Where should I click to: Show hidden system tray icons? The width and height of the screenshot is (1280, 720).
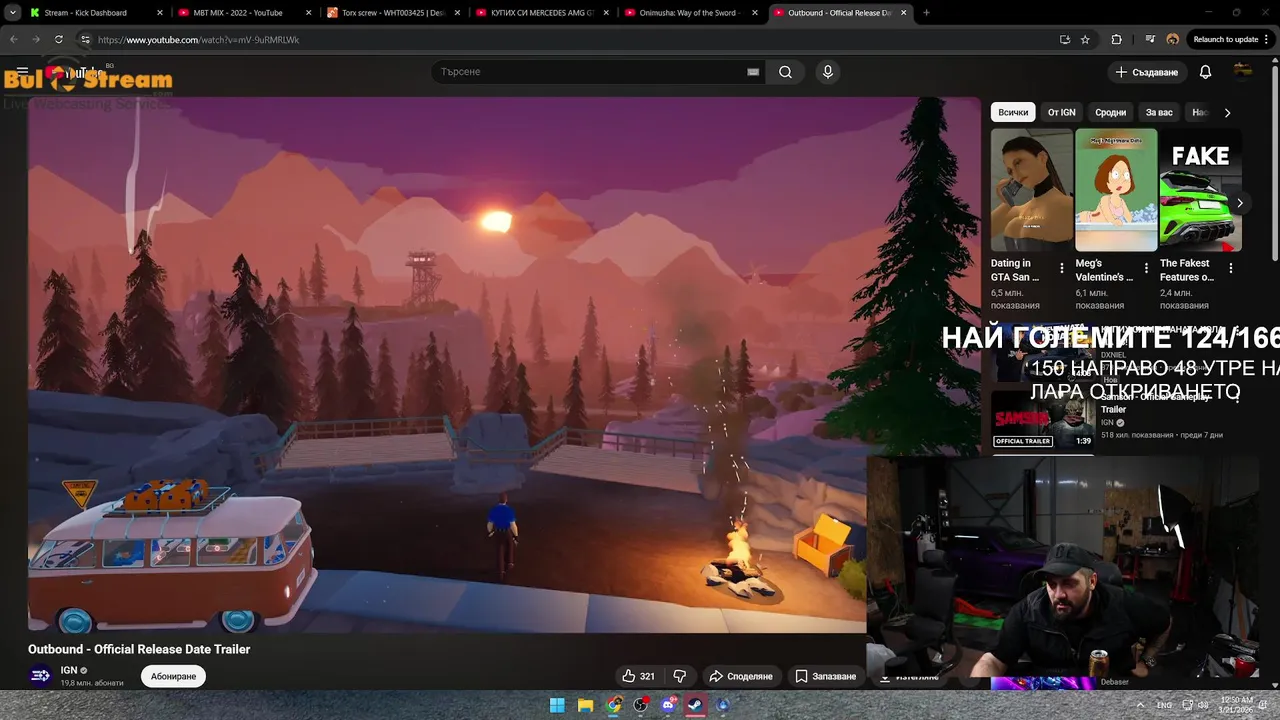point(1140,705)
